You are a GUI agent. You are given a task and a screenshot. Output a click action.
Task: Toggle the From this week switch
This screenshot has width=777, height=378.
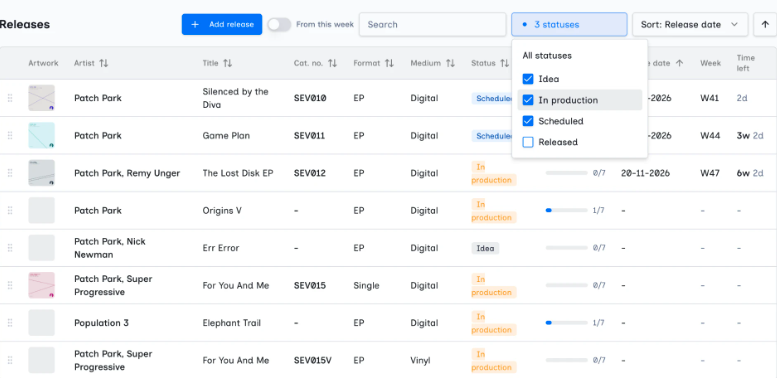pos(279,24)
